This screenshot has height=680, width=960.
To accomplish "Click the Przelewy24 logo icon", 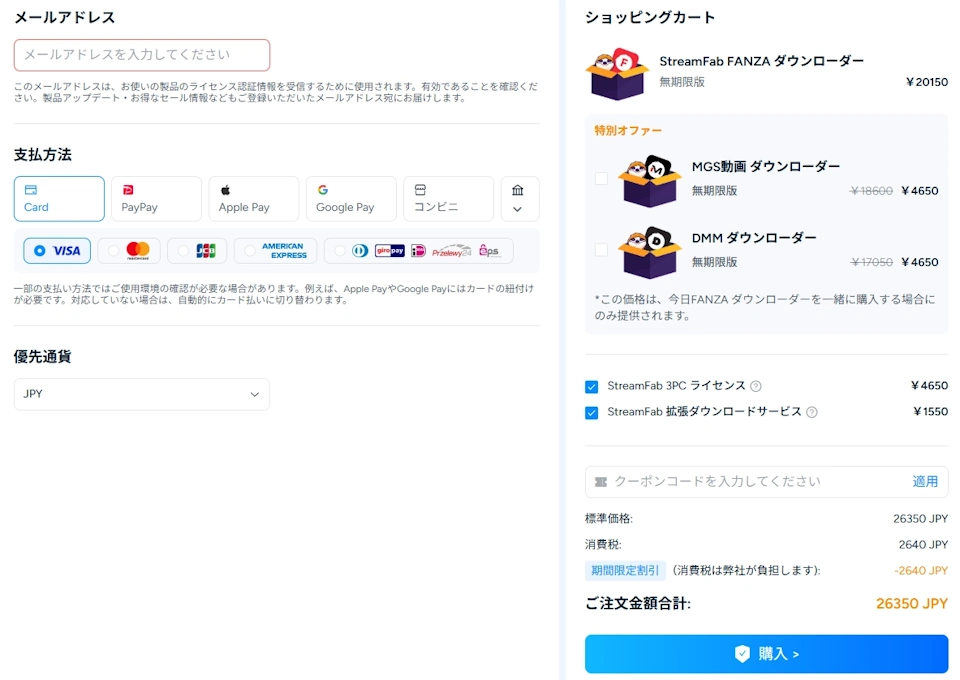I will pos(452,251).
